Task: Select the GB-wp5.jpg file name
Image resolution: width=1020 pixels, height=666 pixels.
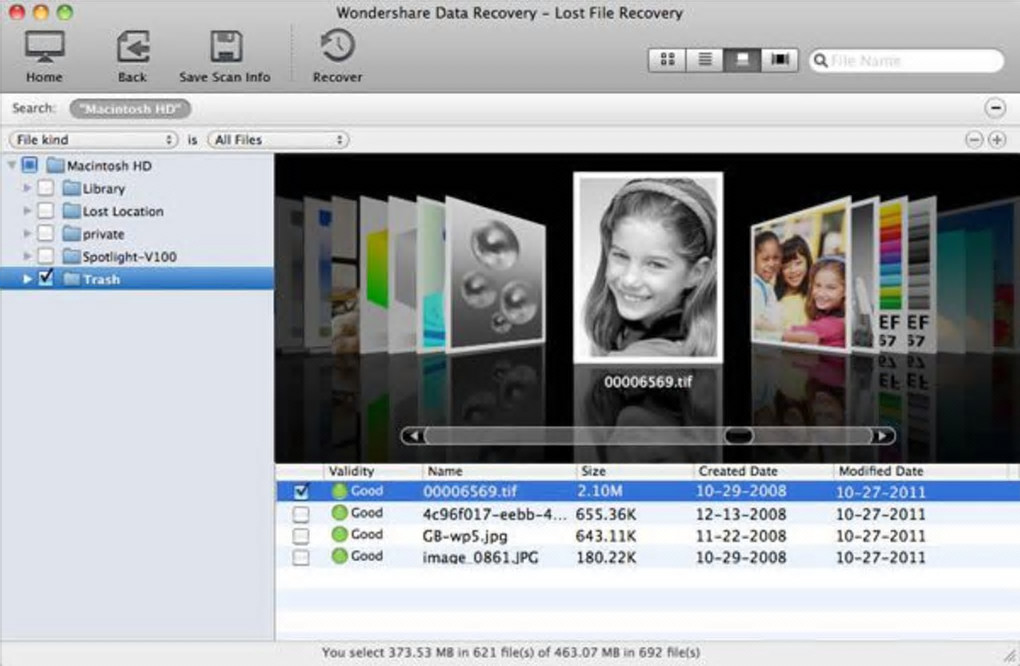Action: pyautogui.click(x=464, y=536)
